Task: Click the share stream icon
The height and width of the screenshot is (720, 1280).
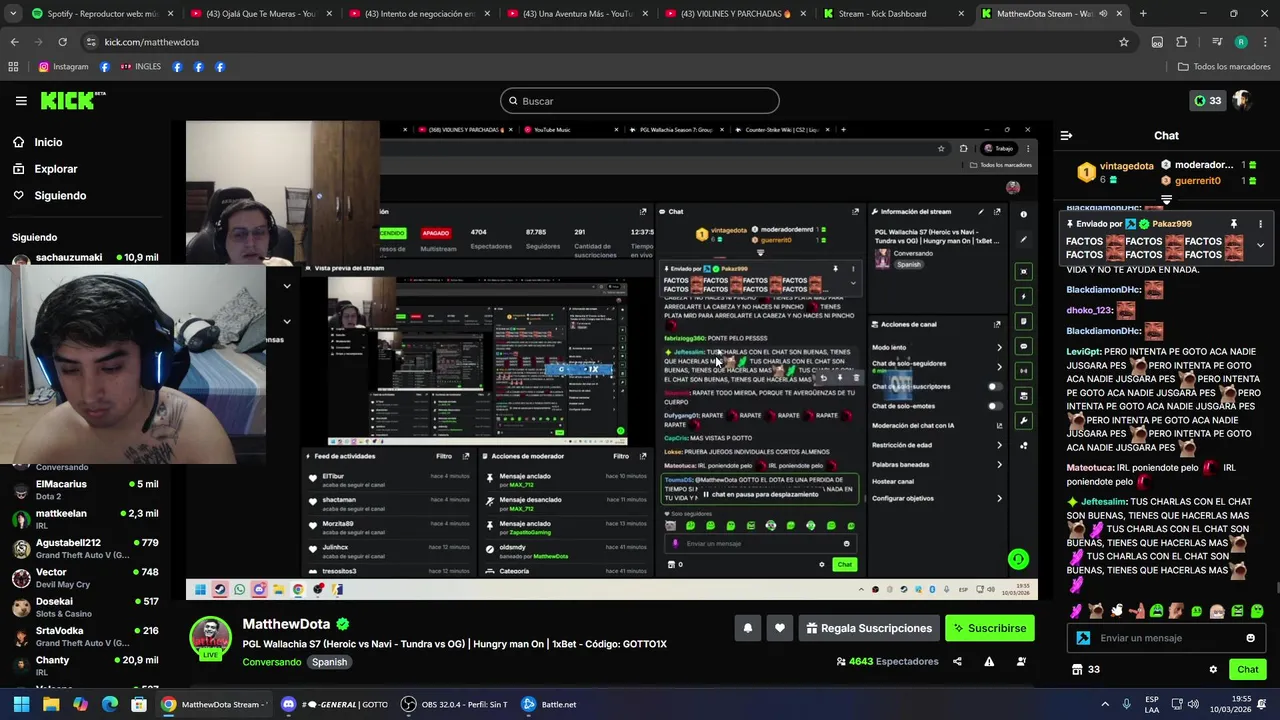Action: click(957, 661)
